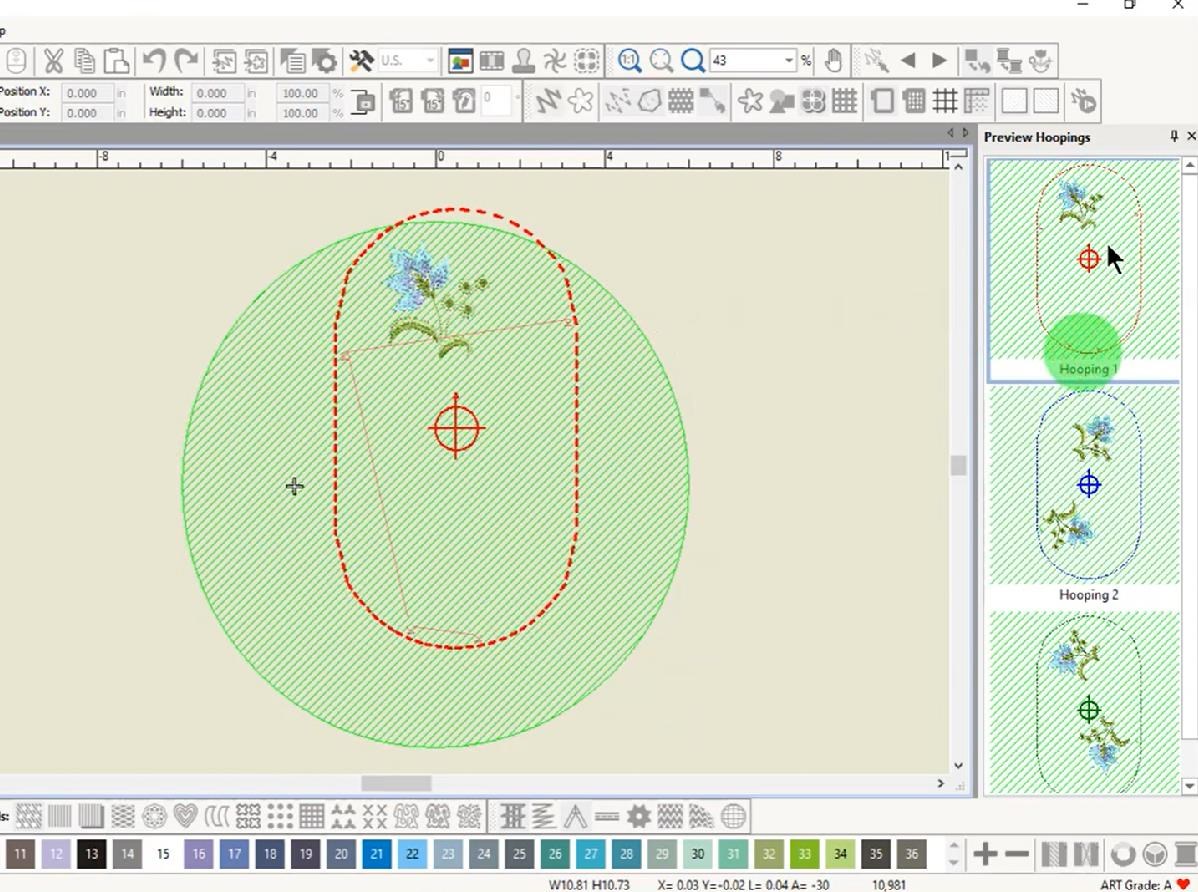Click the Preview Hoopings panel title
The height and width of the screenshot is (892, 1198).
tap(1036, 137)
